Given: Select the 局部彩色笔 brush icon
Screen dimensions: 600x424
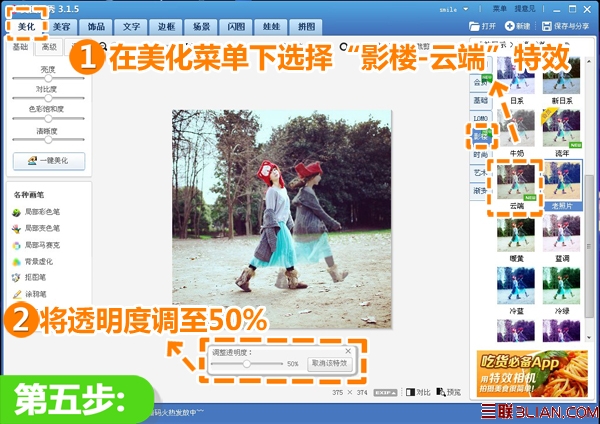Looking at the screenshot, I should [x=16, y=212].
